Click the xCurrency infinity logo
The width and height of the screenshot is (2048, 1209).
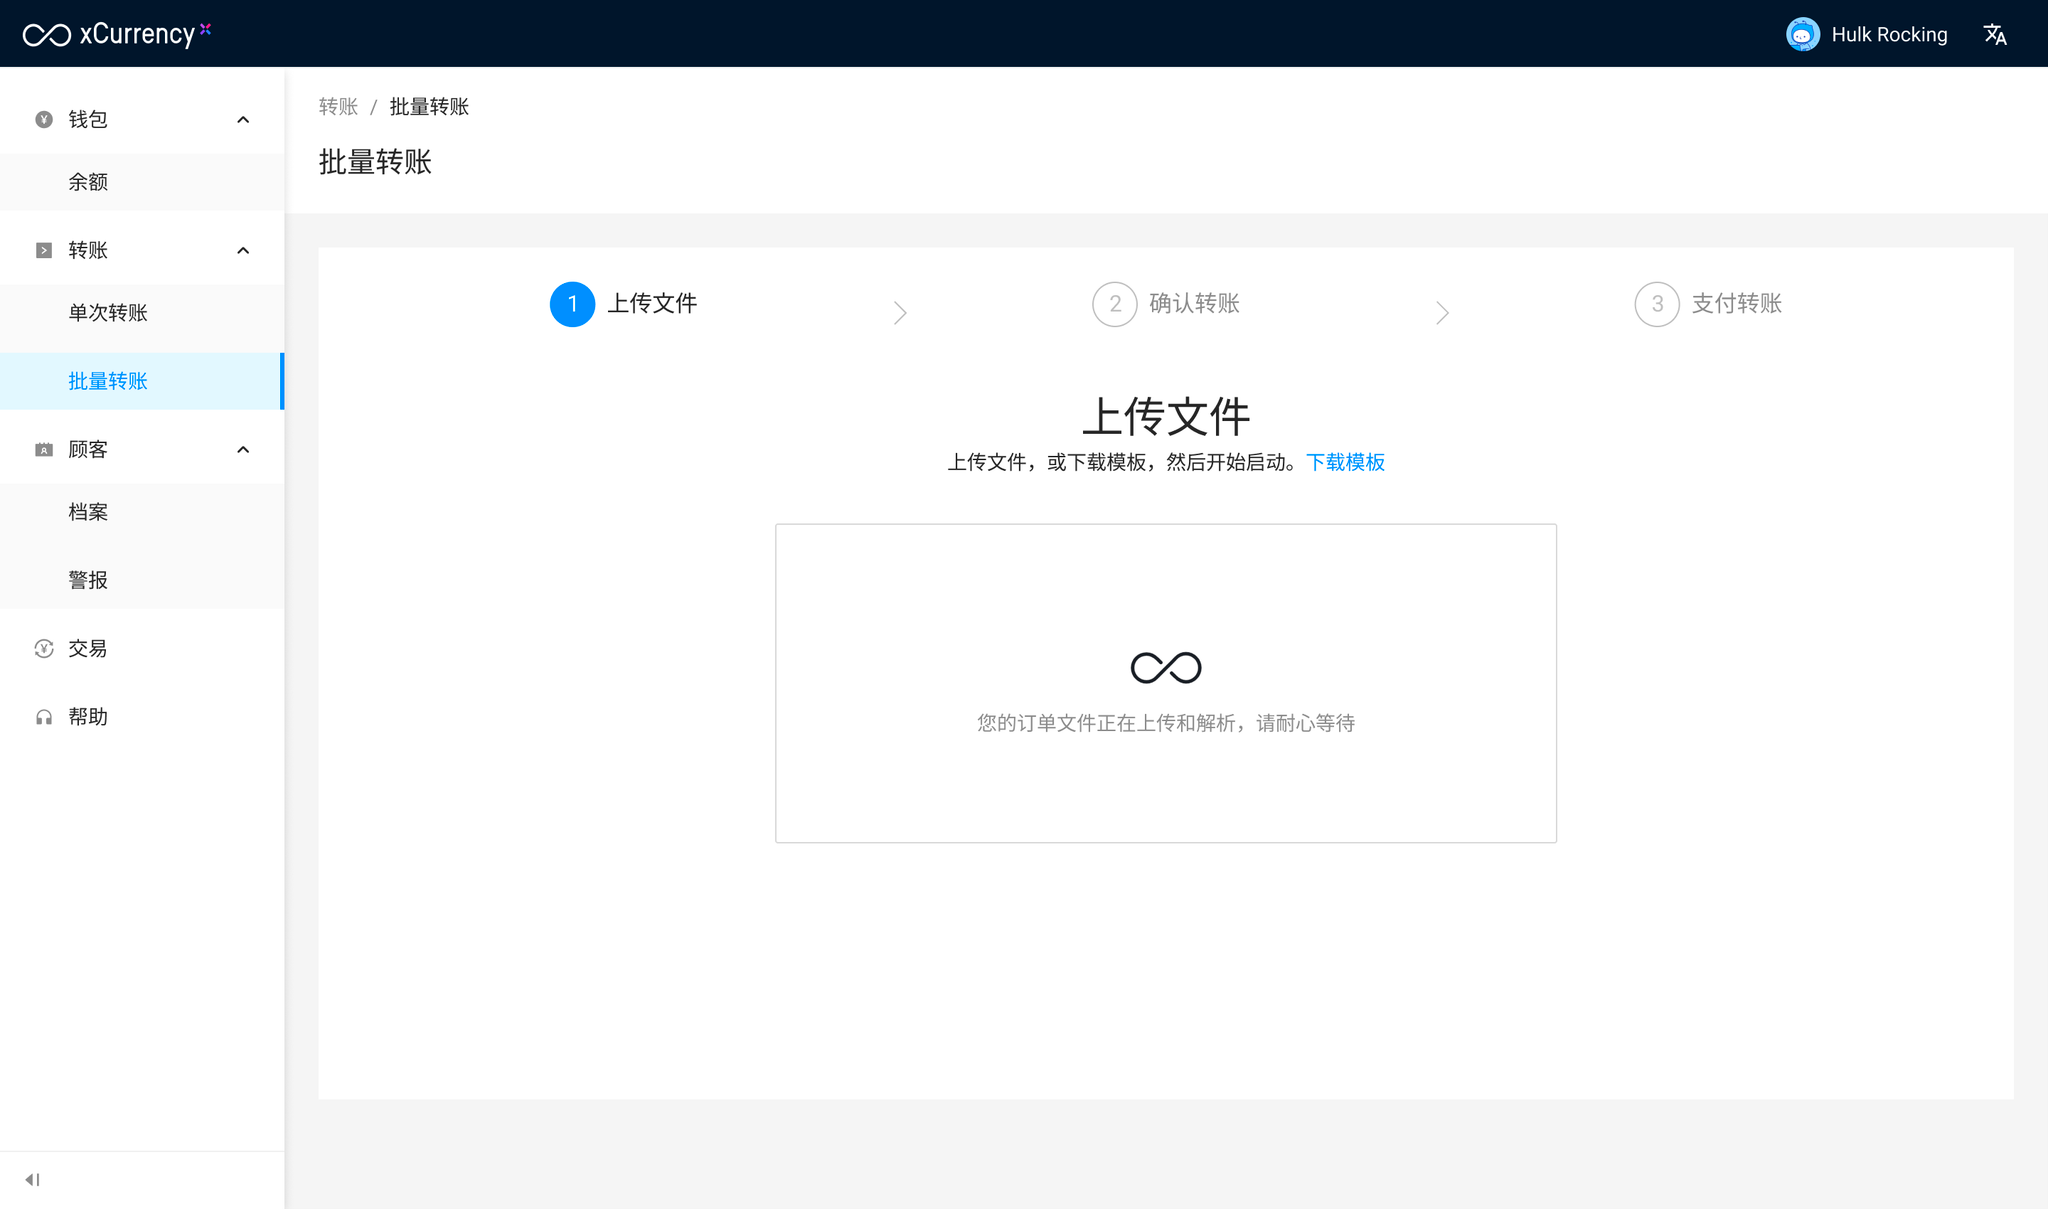click(47, 35)
